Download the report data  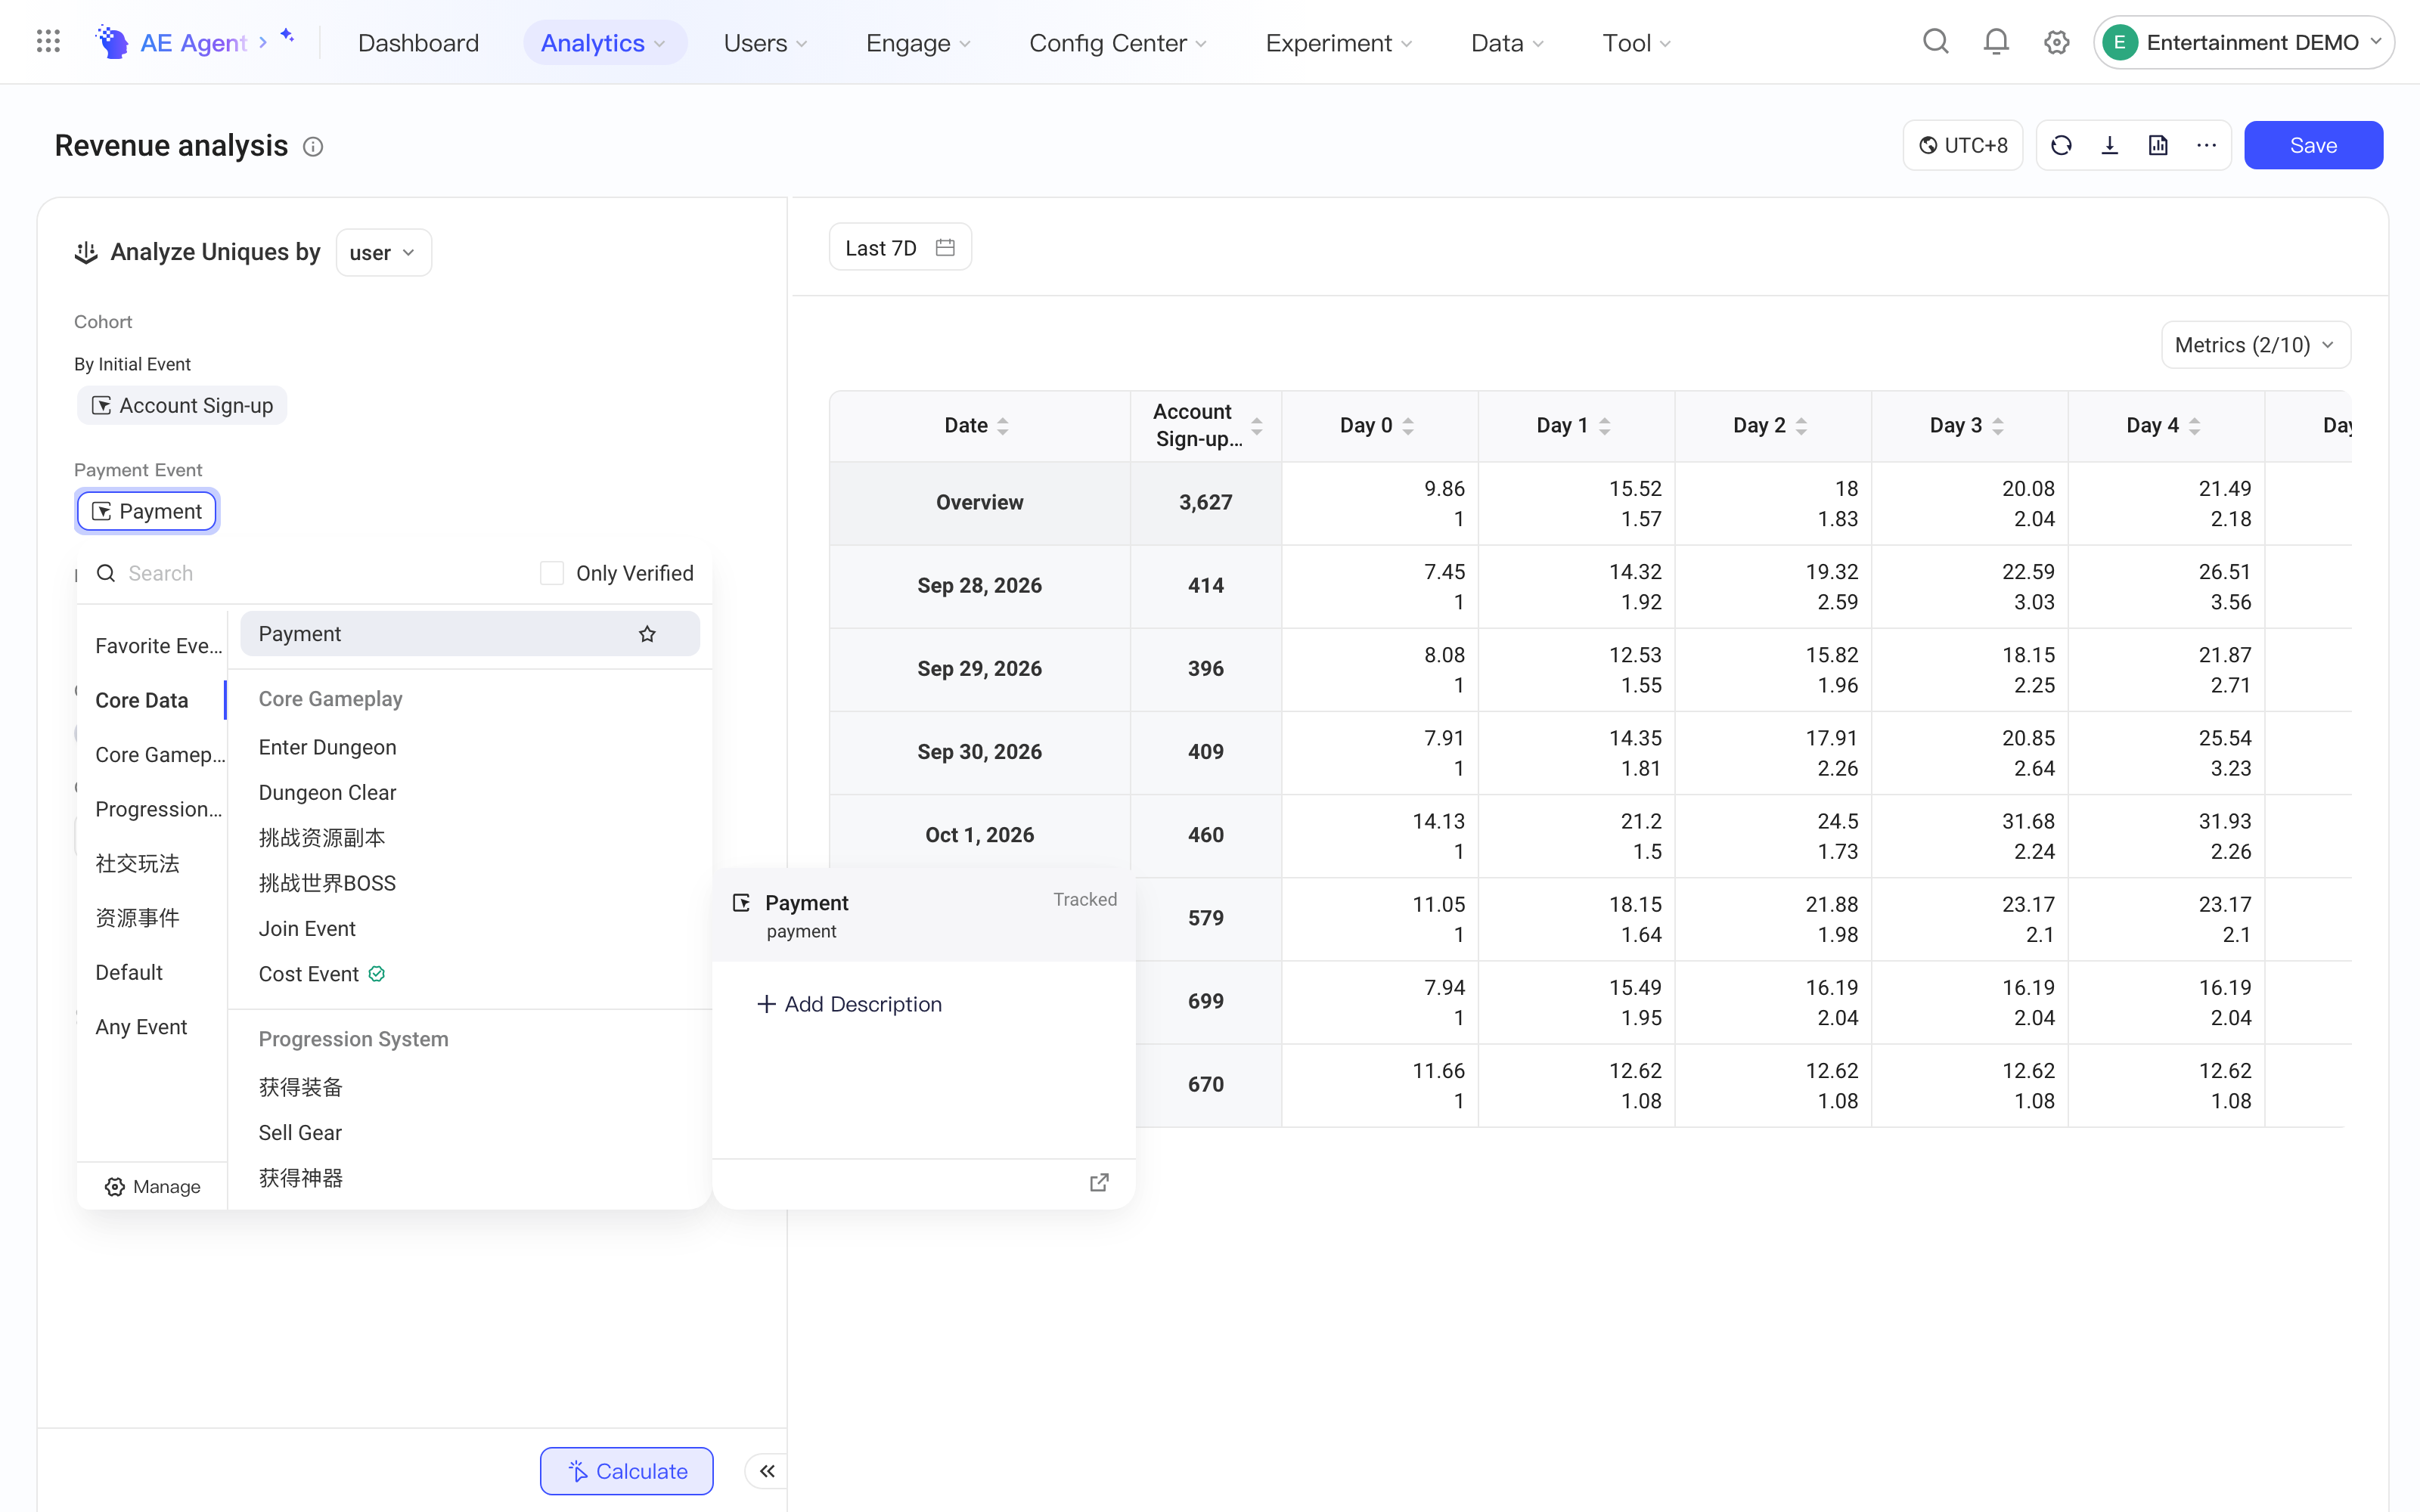[2110, 146]
